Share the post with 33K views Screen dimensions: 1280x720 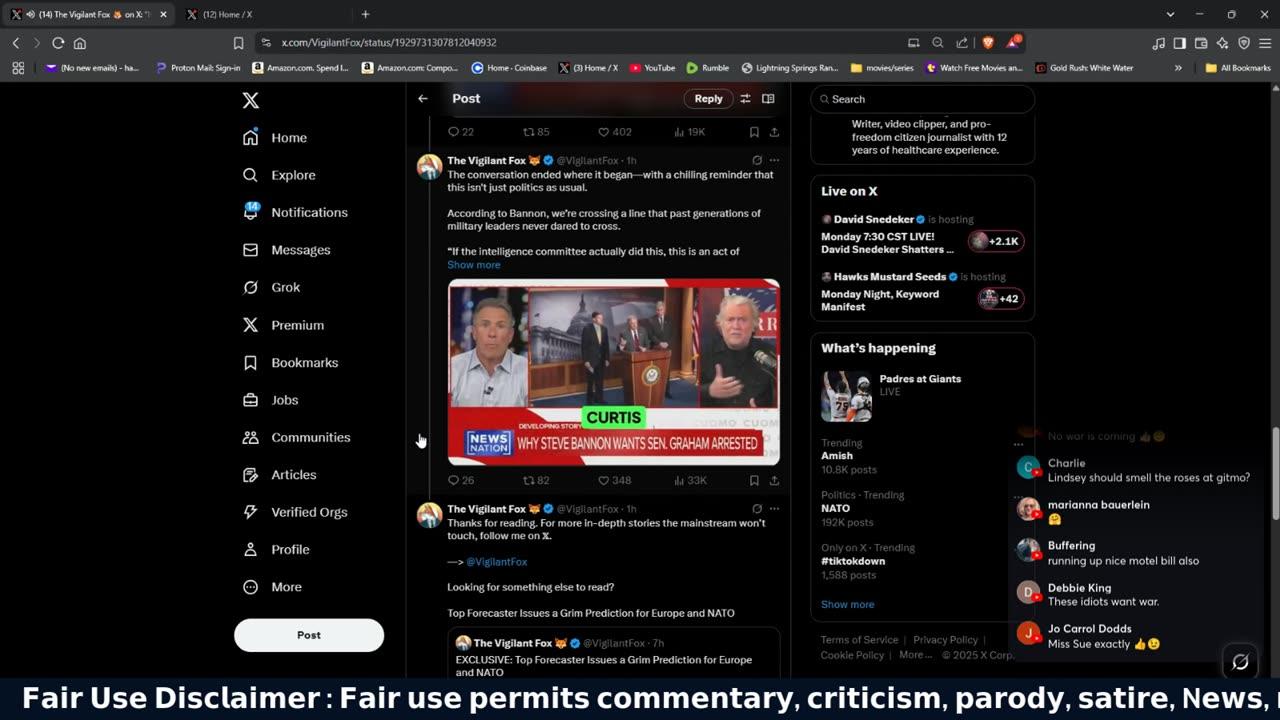(774, 481)
